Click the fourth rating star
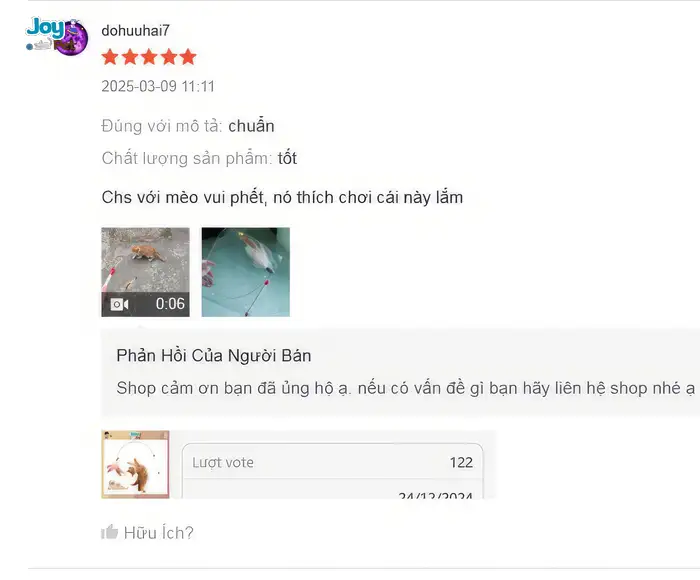 tap(169, 57)
